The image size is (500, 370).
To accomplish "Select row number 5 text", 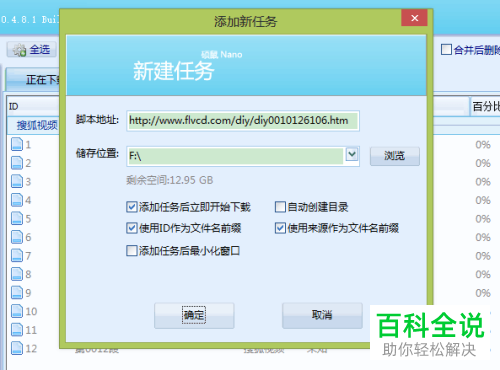I will click(x=28, y=219).
